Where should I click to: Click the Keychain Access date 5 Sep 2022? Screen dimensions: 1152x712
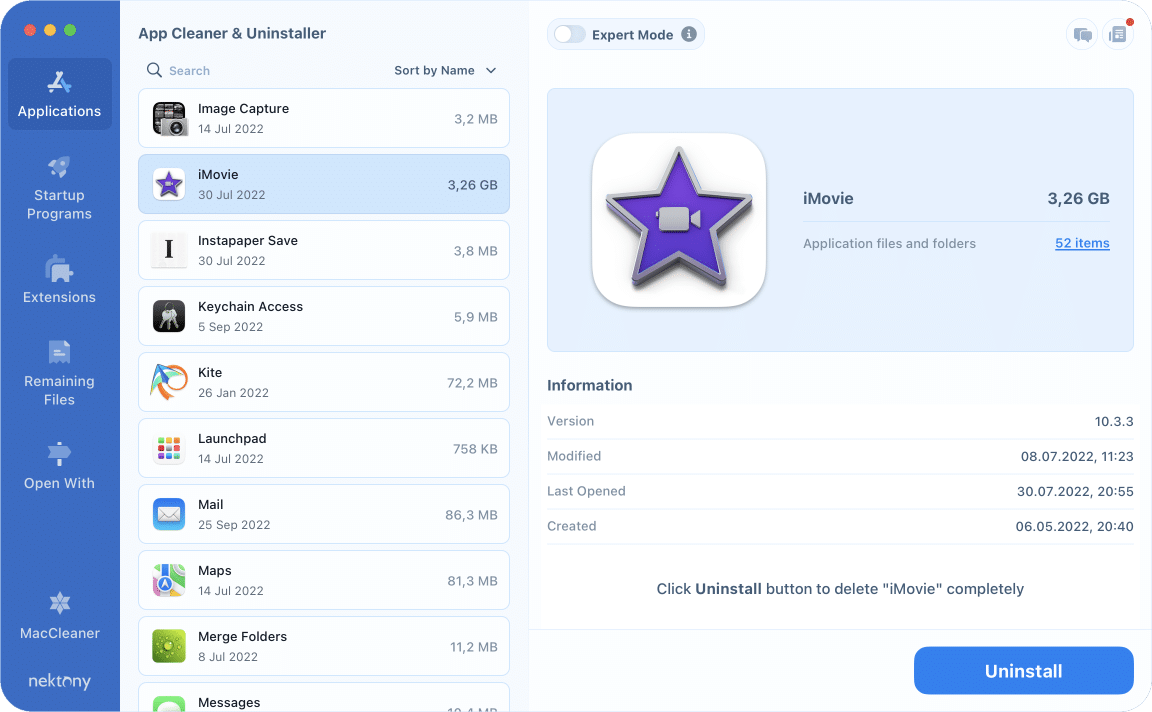tap(230, 326)
